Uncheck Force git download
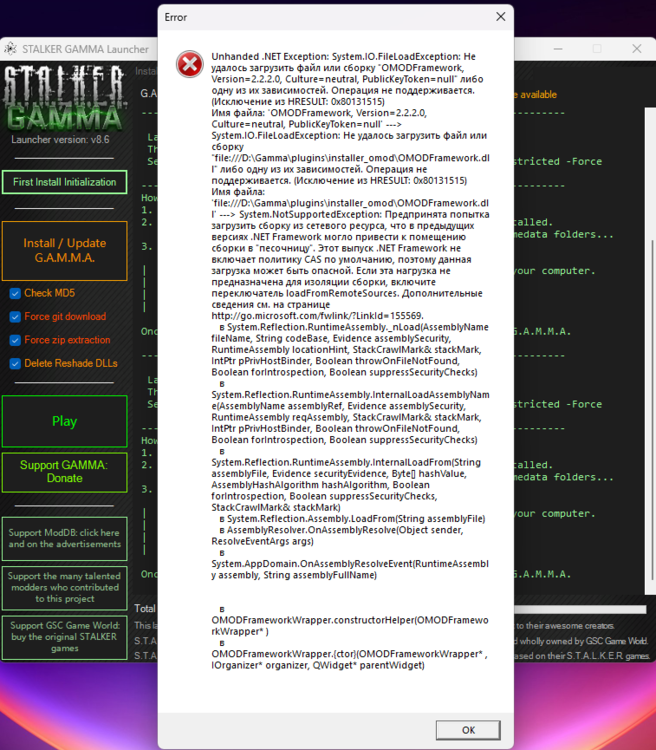 15,317
